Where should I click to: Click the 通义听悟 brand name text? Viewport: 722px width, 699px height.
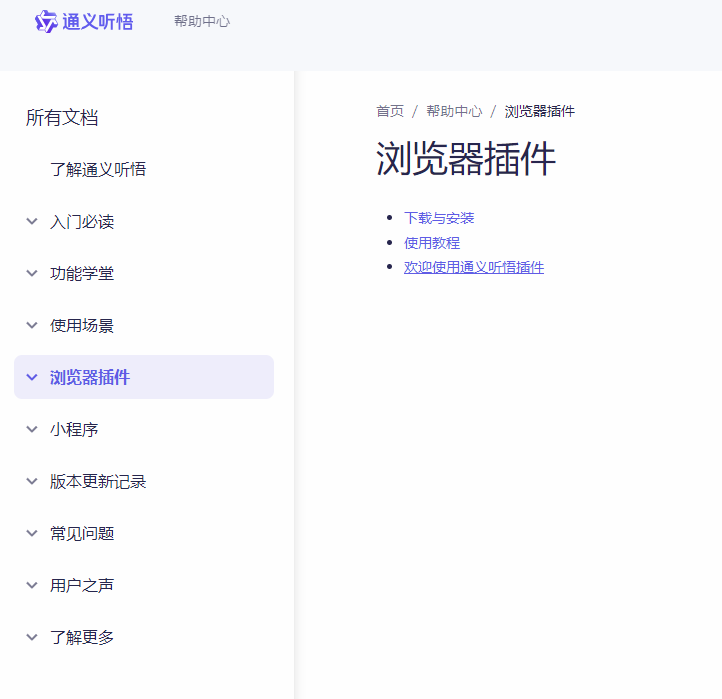[98, 22]
